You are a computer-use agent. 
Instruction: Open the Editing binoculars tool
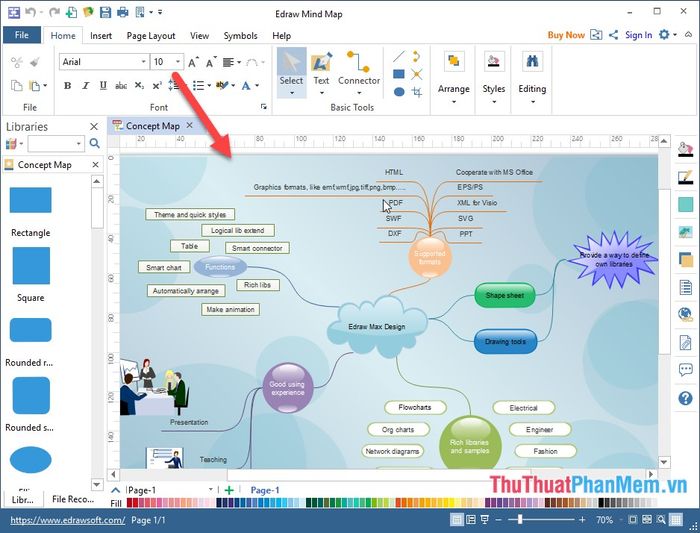[x=532, y=61]
